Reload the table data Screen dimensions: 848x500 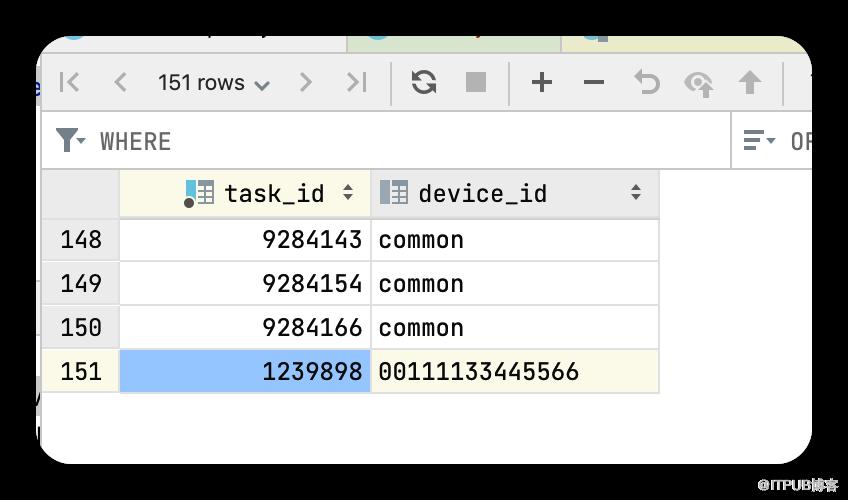coord(423,83)
